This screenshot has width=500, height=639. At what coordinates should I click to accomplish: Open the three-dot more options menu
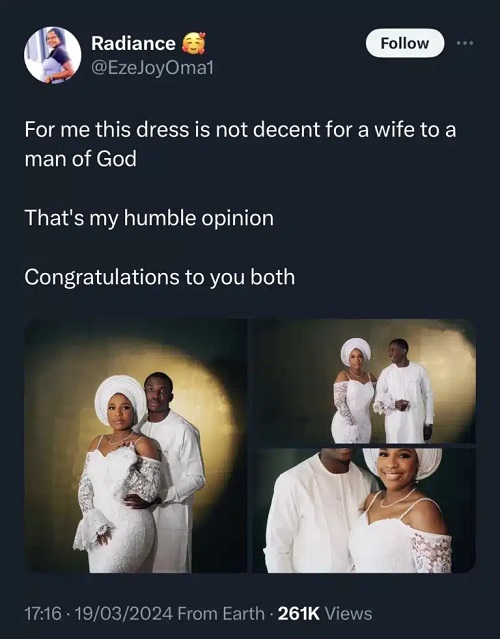(x=465, y=43)
